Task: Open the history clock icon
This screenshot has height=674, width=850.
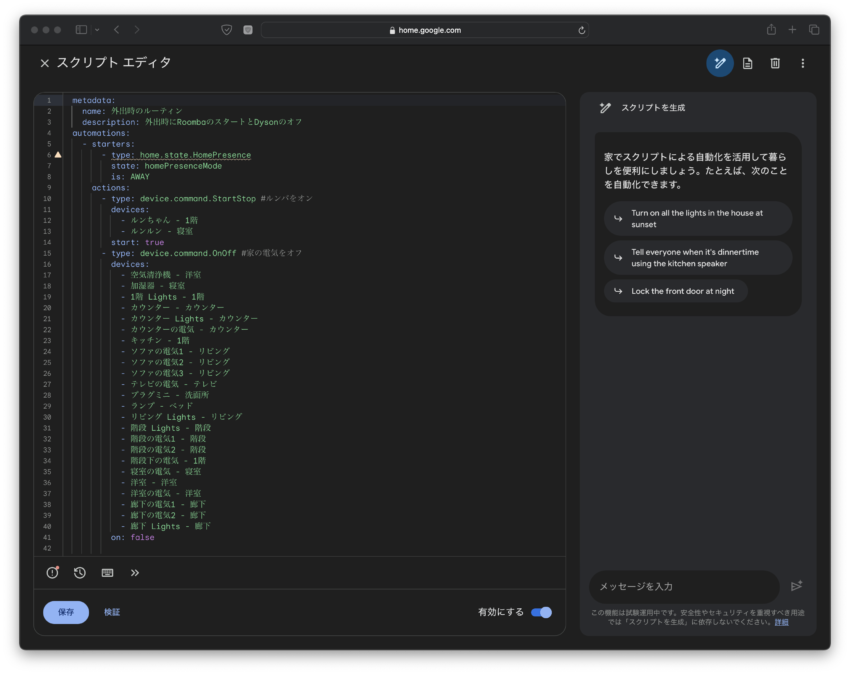Action: pos(80,573)
